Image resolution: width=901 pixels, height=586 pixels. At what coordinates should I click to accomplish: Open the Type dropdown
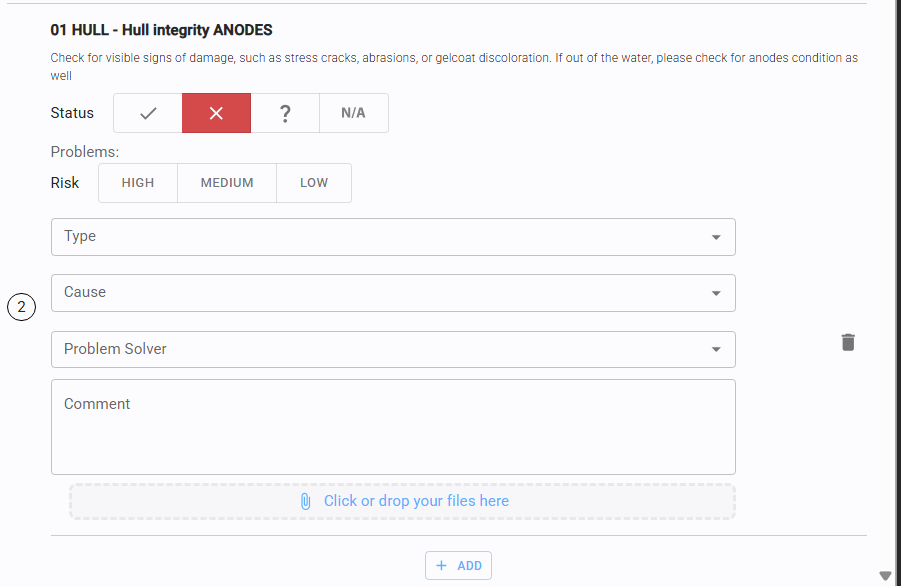point(392,237)
